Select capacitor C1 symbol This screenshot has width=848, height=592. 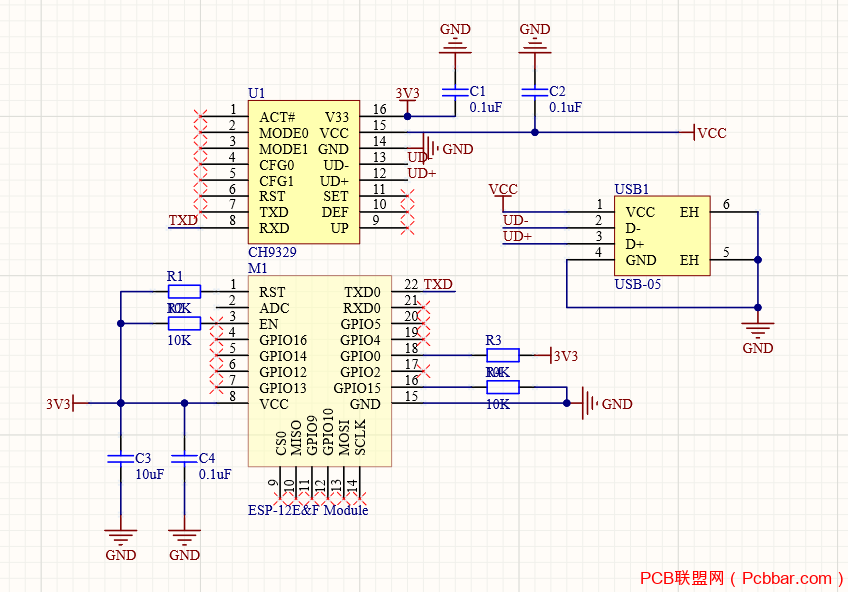coord(455,92)
